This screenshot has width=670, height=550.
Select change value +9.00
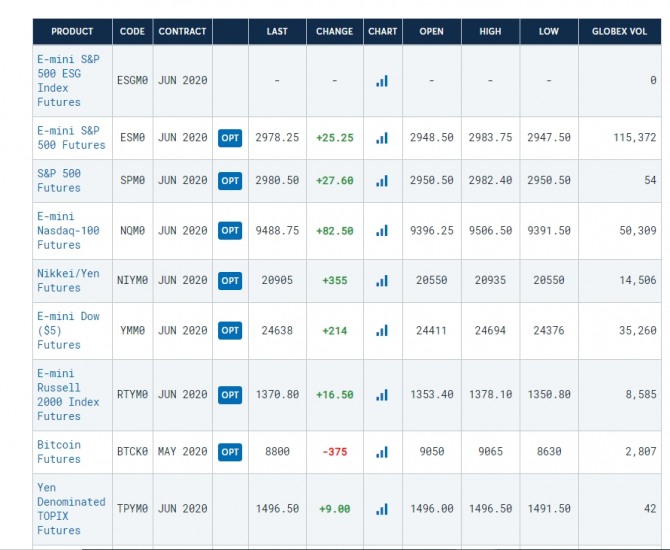[x=335, y=509]
